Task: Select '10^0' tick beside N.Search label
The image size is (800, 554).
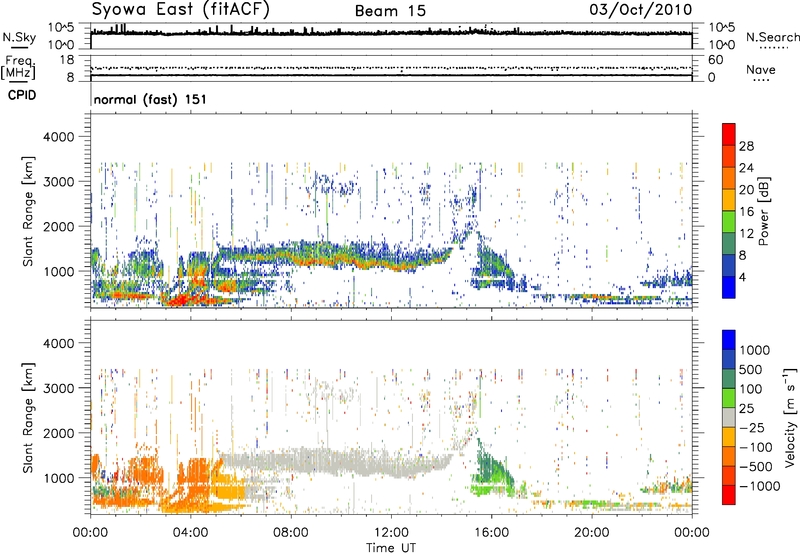Action: pos(721,45)
